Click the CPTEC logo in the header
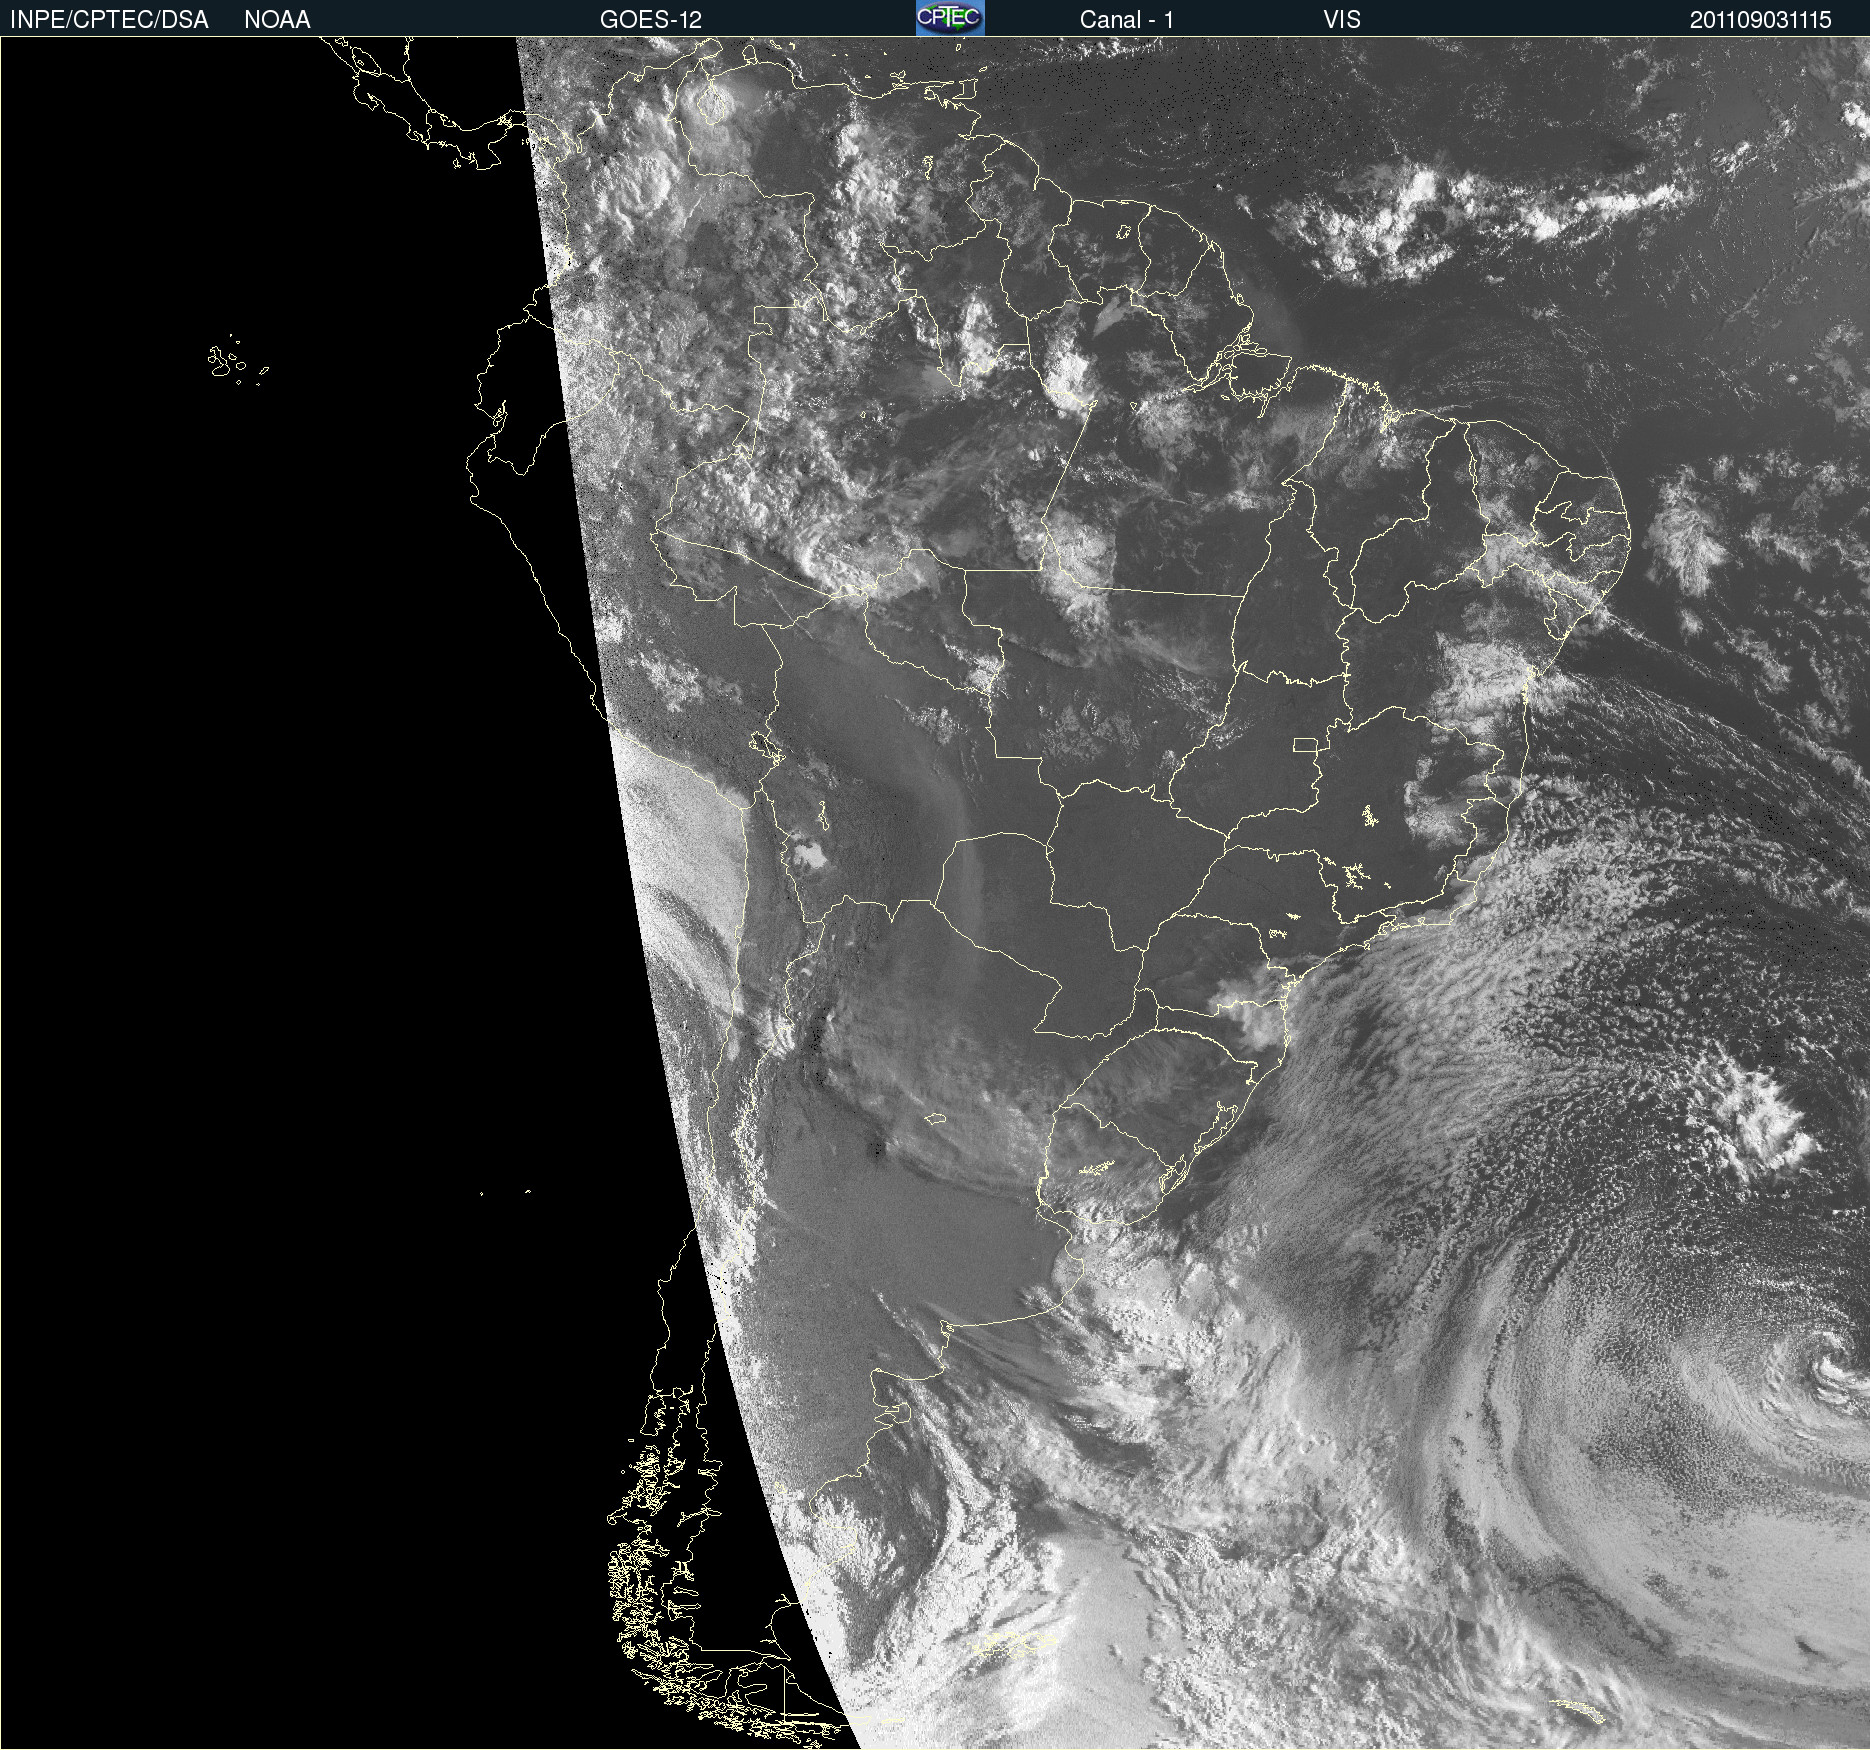Screen dimensions: 1870x1750 (x=950, y=18)
